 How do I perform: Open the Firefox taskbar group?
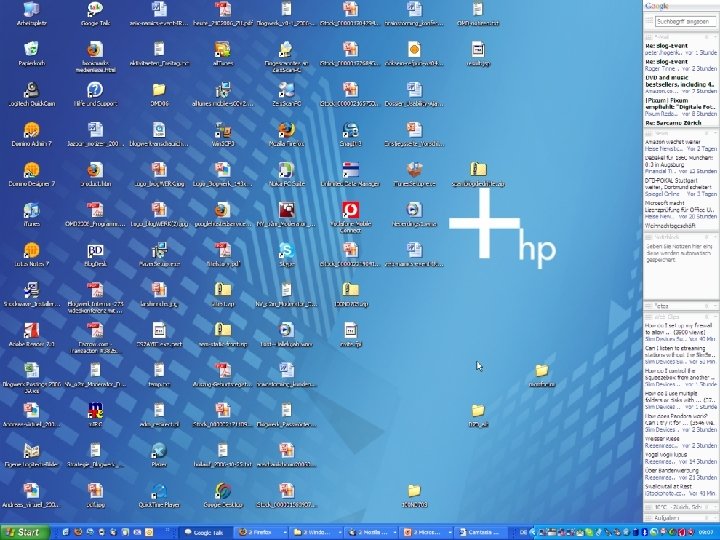[261, 532]
